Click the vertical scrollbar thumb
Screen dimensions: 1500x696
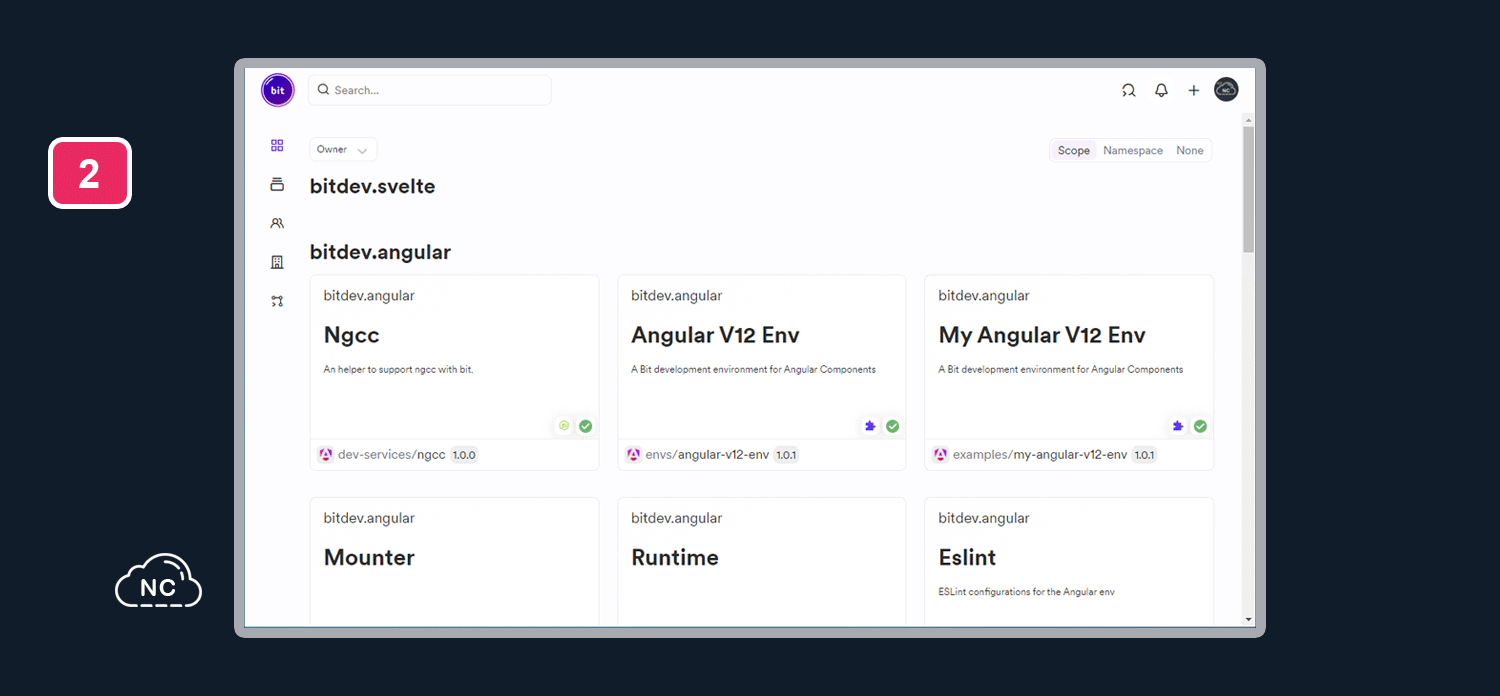point(1248,189)
